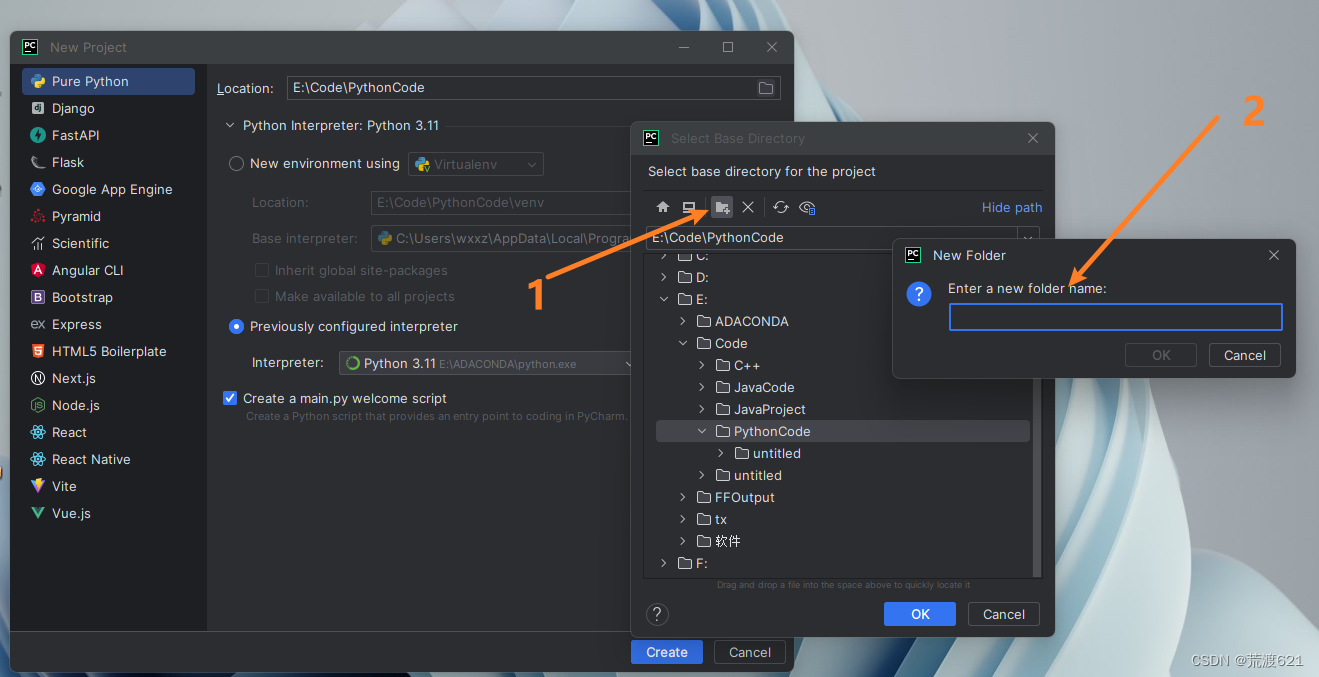Collapse the Code folder node
The height and width of the screenshot is (677, 1319).
click(683, 343)
